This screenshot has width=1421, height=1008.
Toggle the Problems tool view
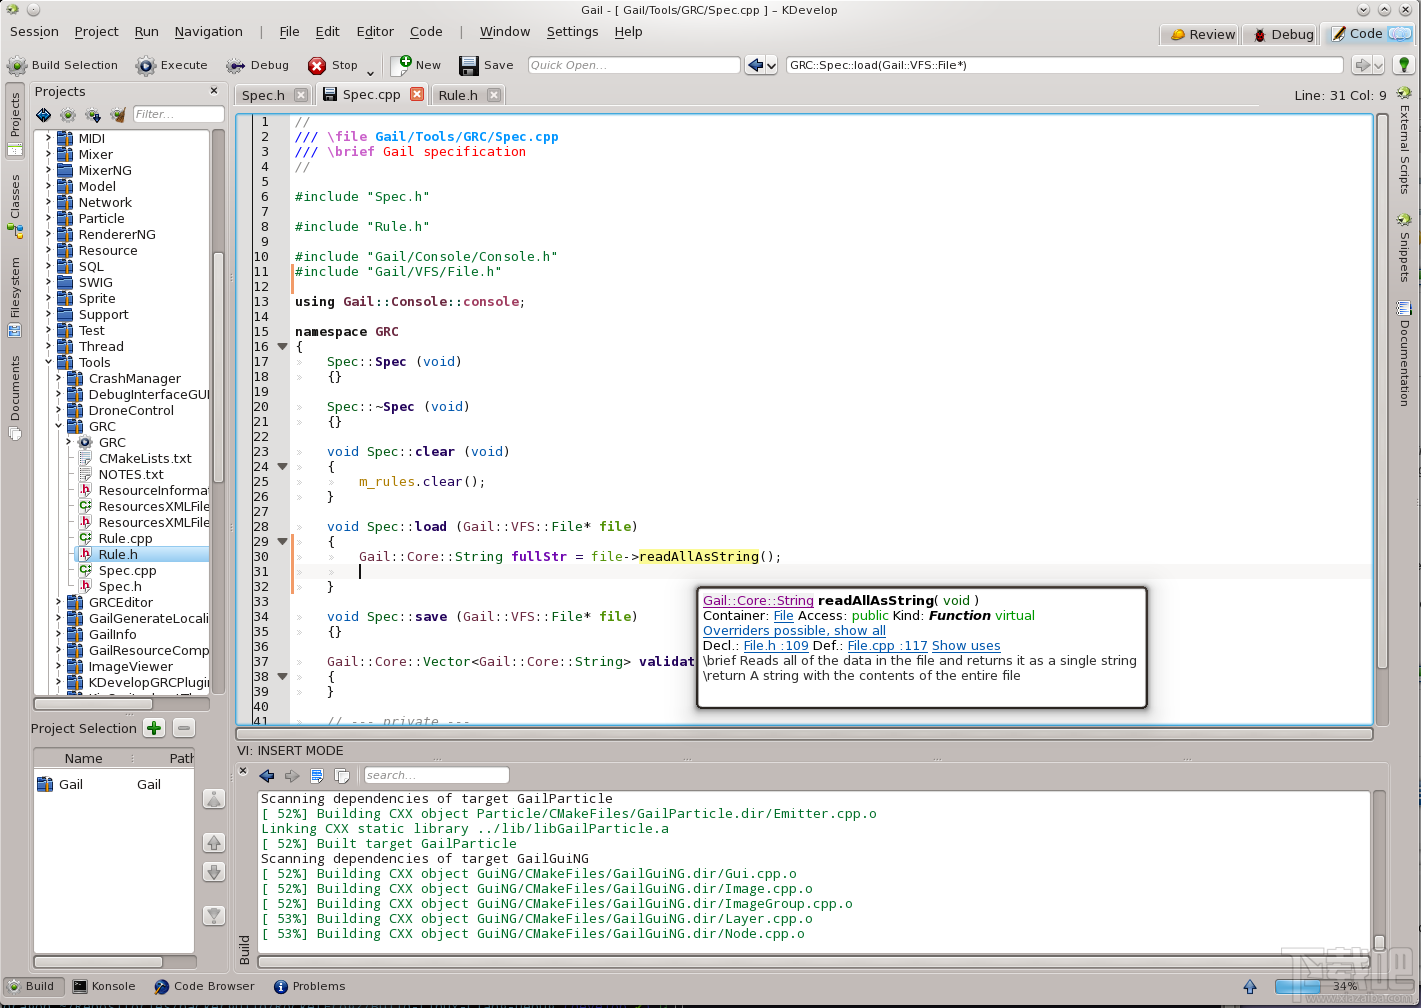pyautogui.click(x=310, y=986)
